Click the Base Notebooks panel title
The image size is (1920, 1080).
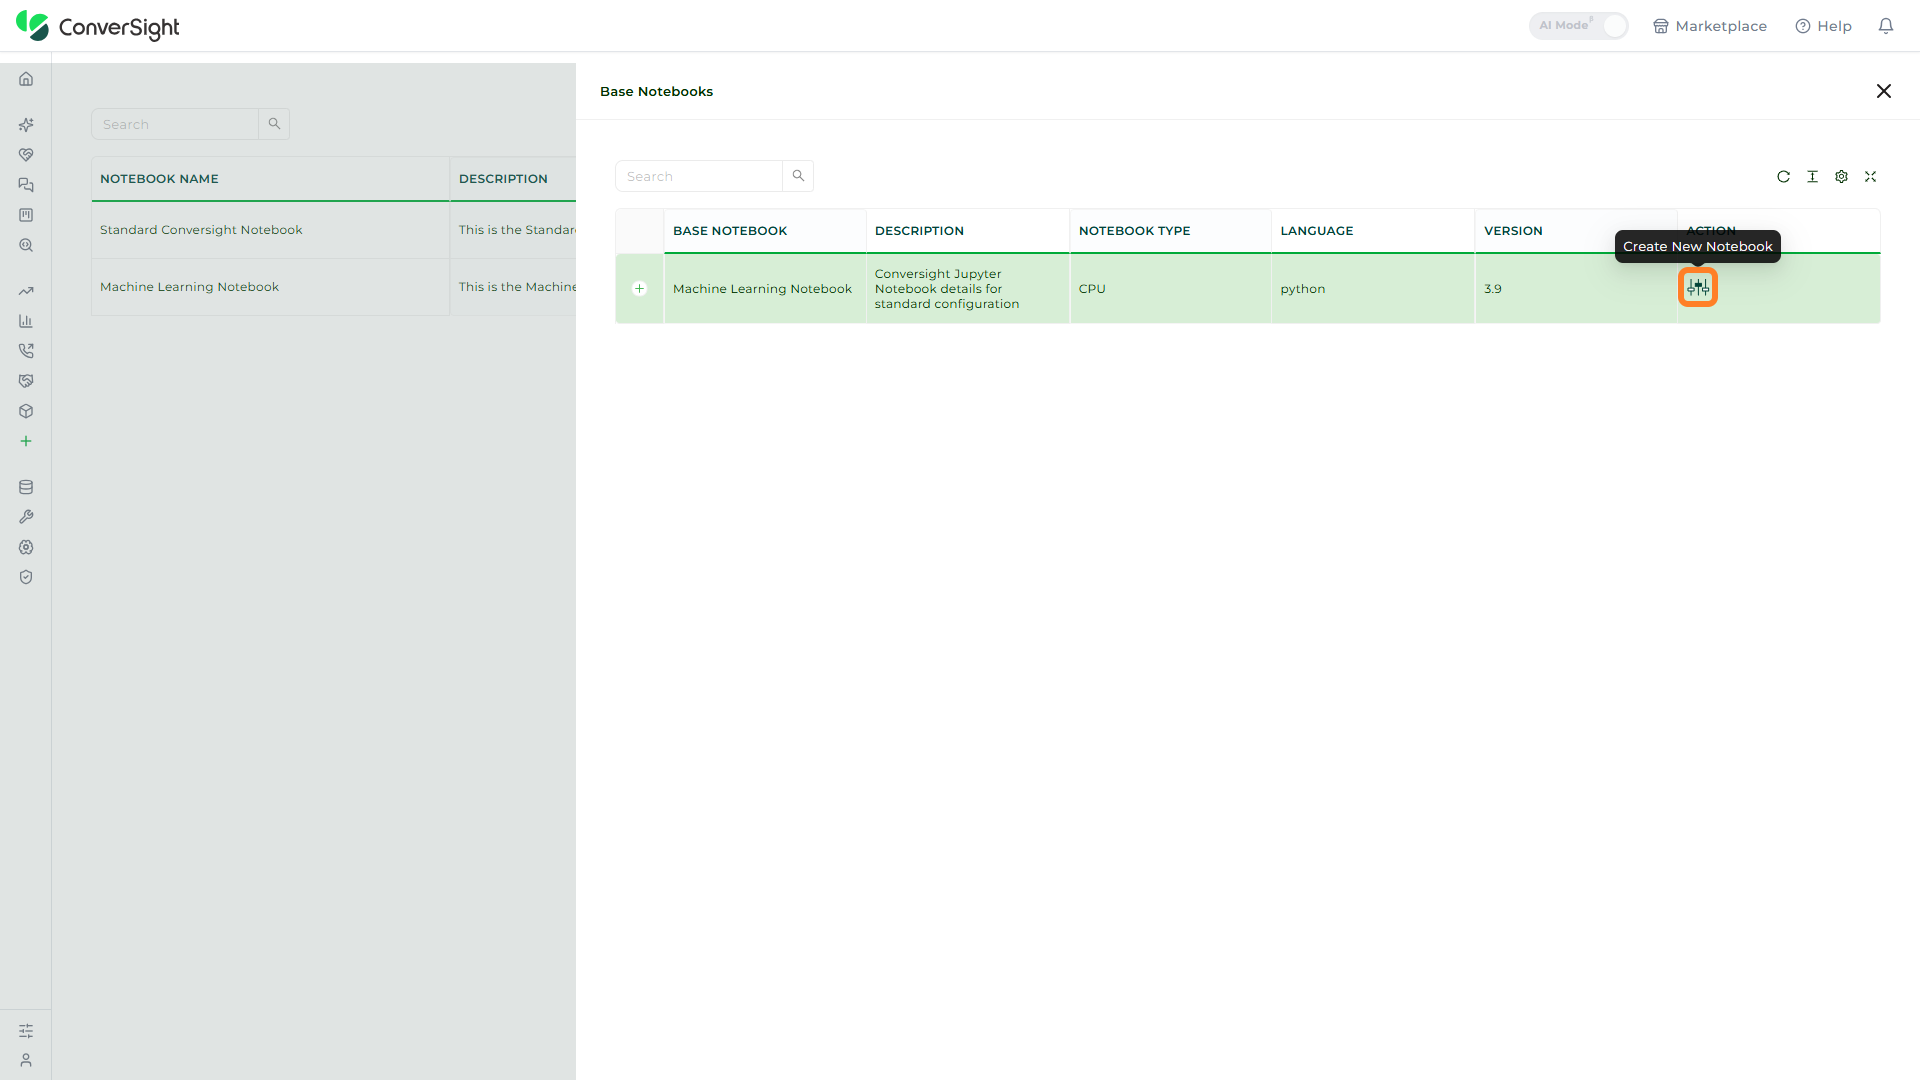(x=656, y=91)
